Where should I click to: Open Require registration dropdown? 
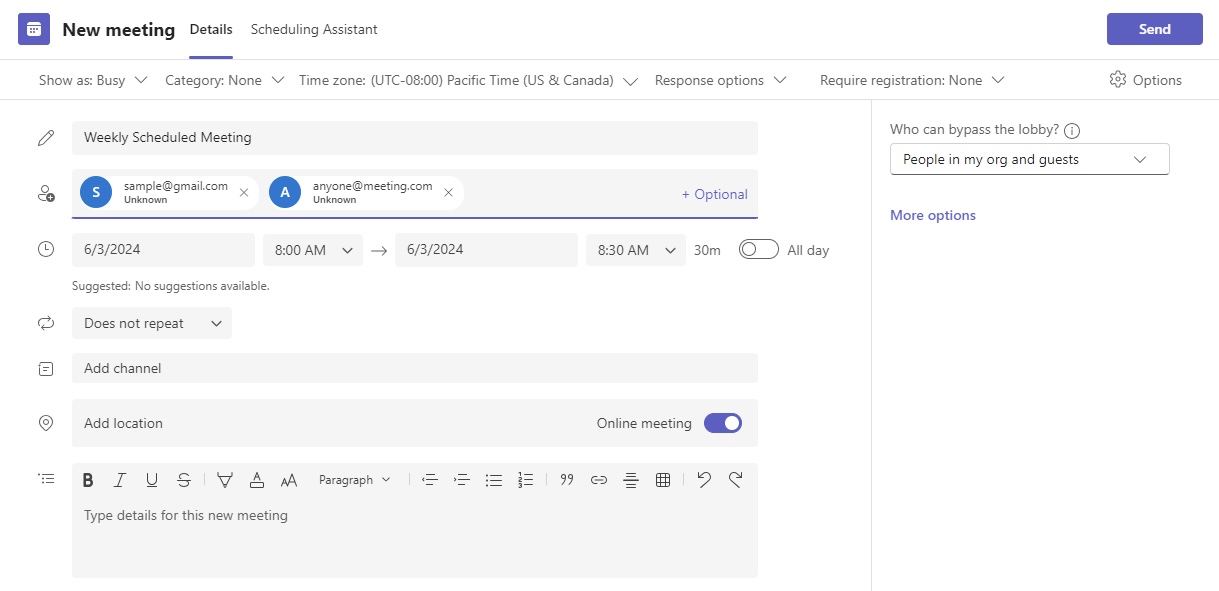[x=912, y=80]
